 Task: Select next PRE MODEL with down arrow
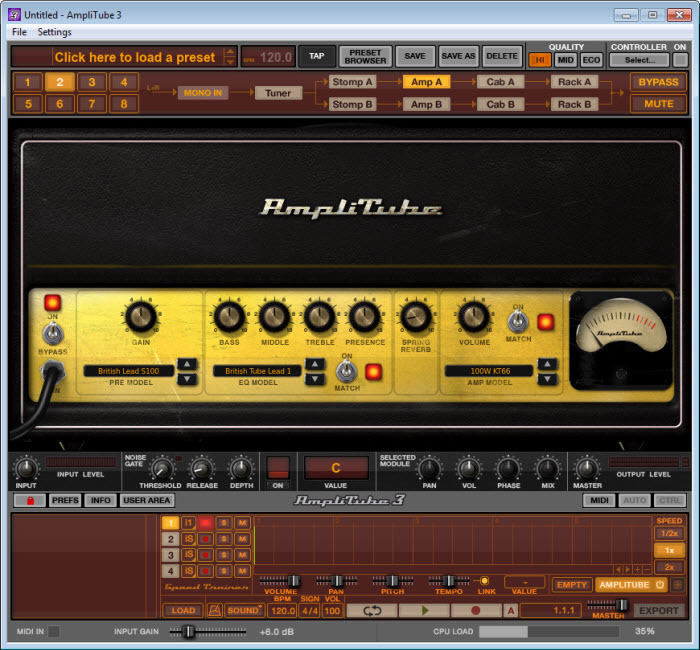(x=187, y=379)
